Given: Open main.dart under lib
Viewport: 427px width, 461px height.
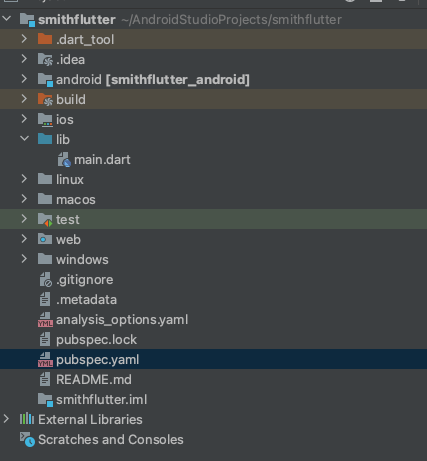Looking at the screenshot, I should [102, 159].
